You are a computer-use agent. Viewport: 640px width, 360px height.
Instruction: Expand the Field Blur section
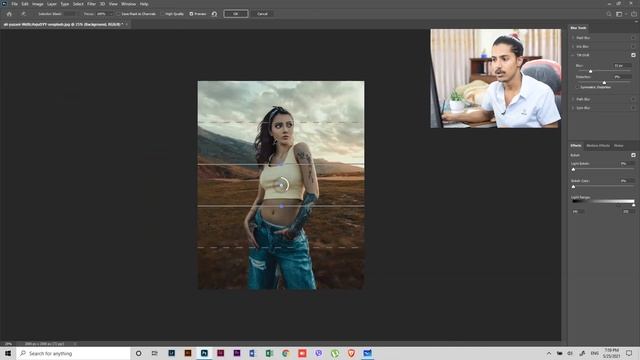pyautogui.click(x=573, y=38)
